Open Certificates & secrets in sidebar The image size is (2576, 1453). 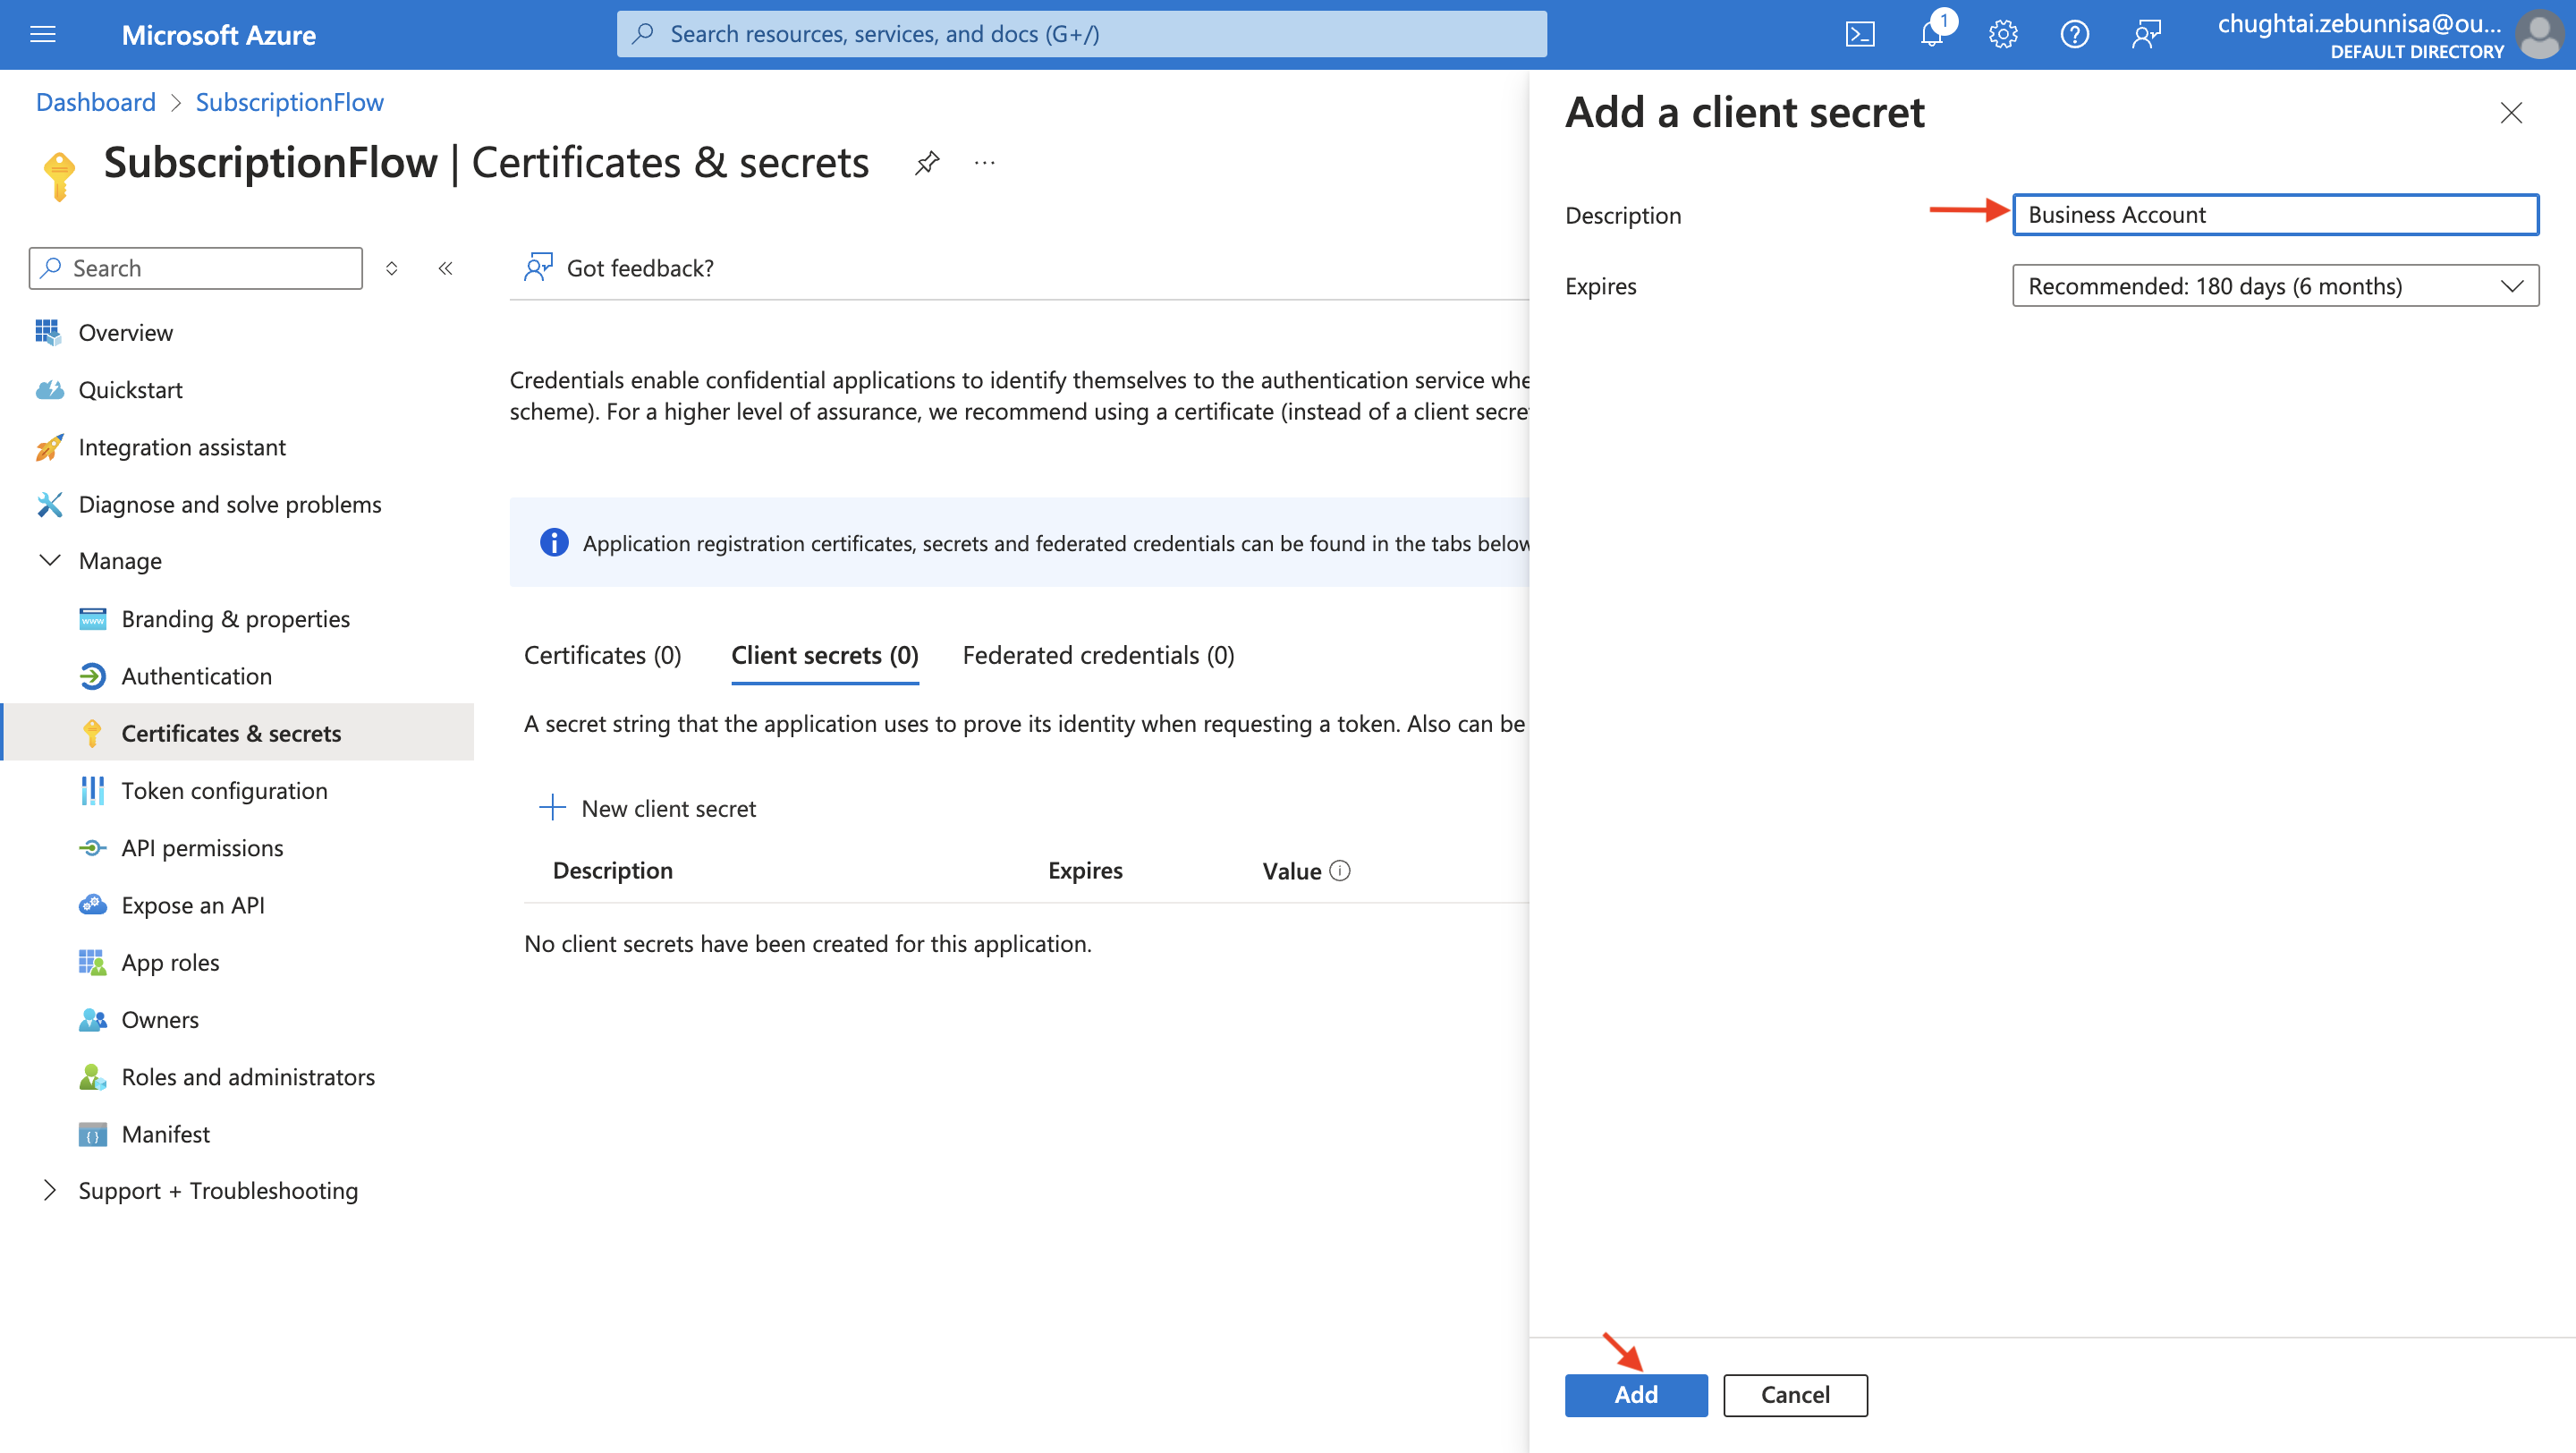(238, 733)
